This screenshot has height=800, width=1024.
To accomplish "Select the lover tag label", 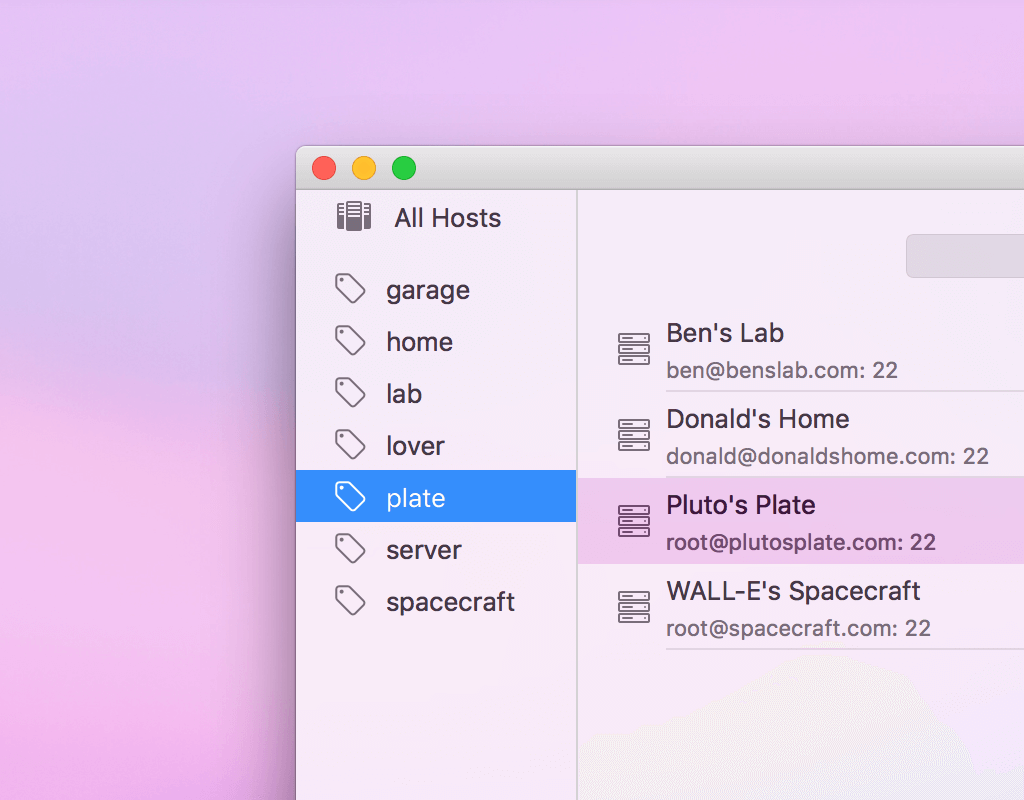I will tap(415, 446).
